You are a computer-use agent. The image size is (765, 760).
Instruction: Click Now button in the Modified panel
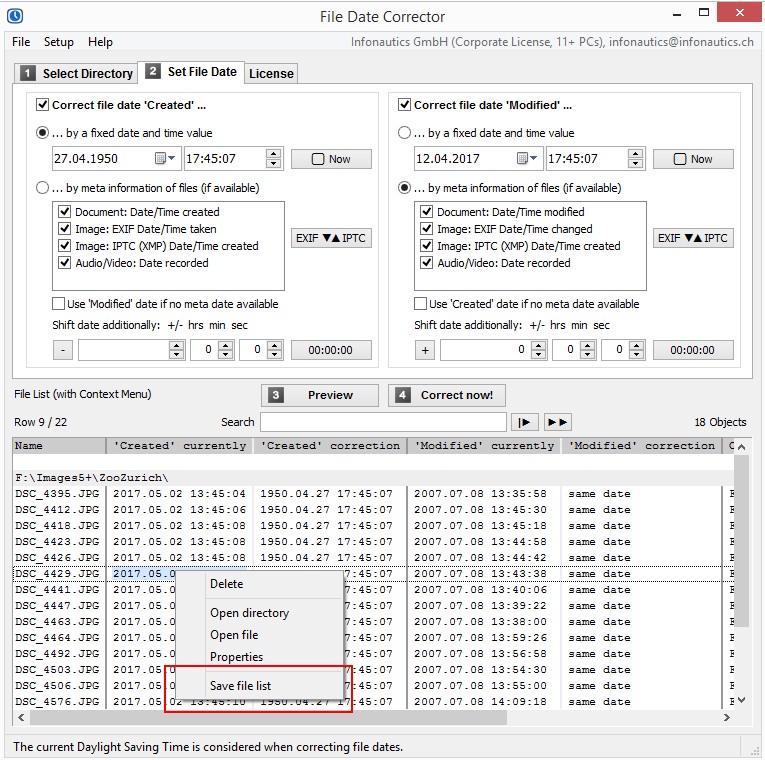(x=693, y=159)
